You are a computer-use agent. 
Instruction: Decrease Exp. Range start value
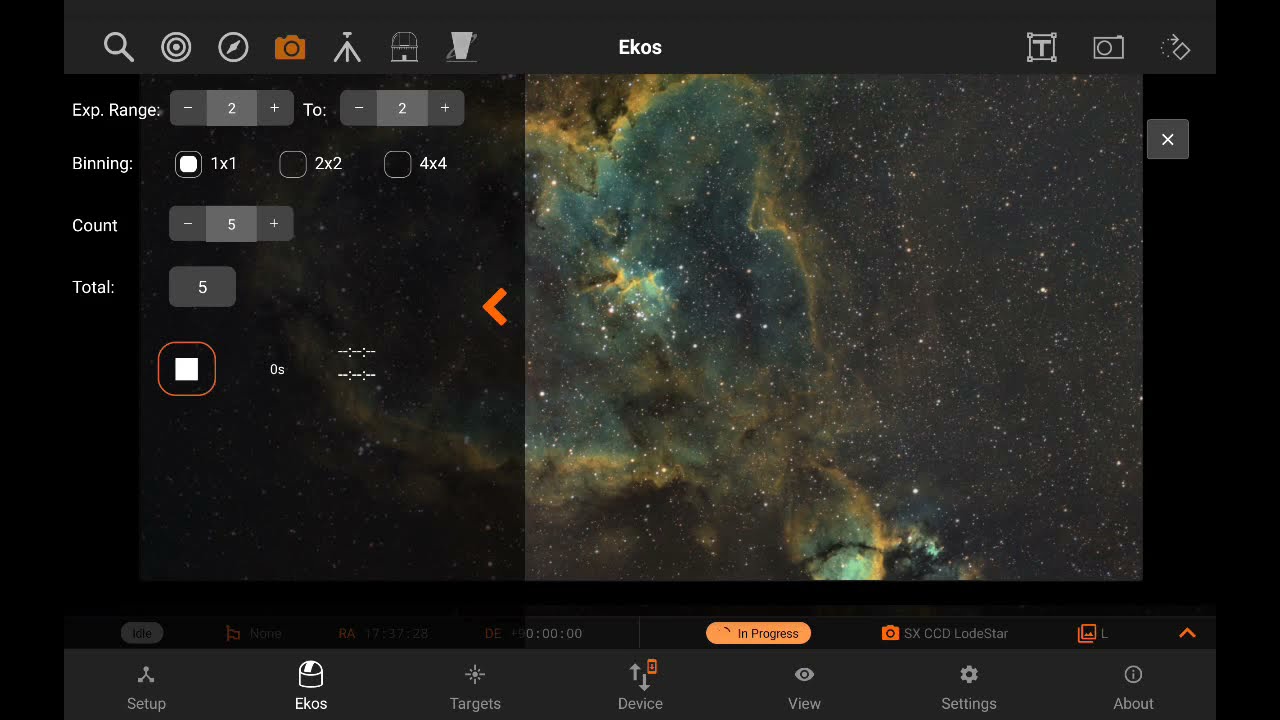point(188,108)
